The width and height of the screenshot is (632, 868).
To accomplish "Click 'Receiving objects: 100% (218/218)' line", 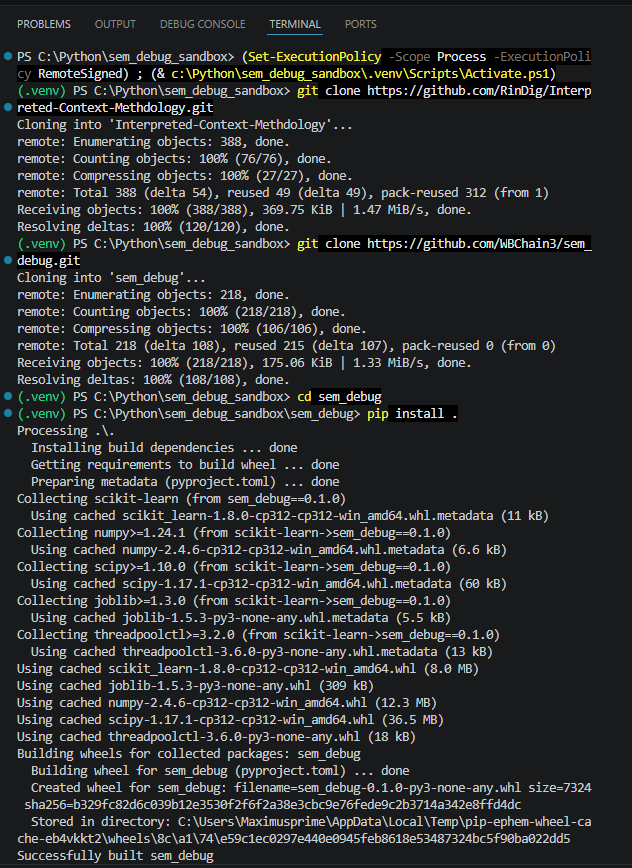I will [x=244, y=363].
